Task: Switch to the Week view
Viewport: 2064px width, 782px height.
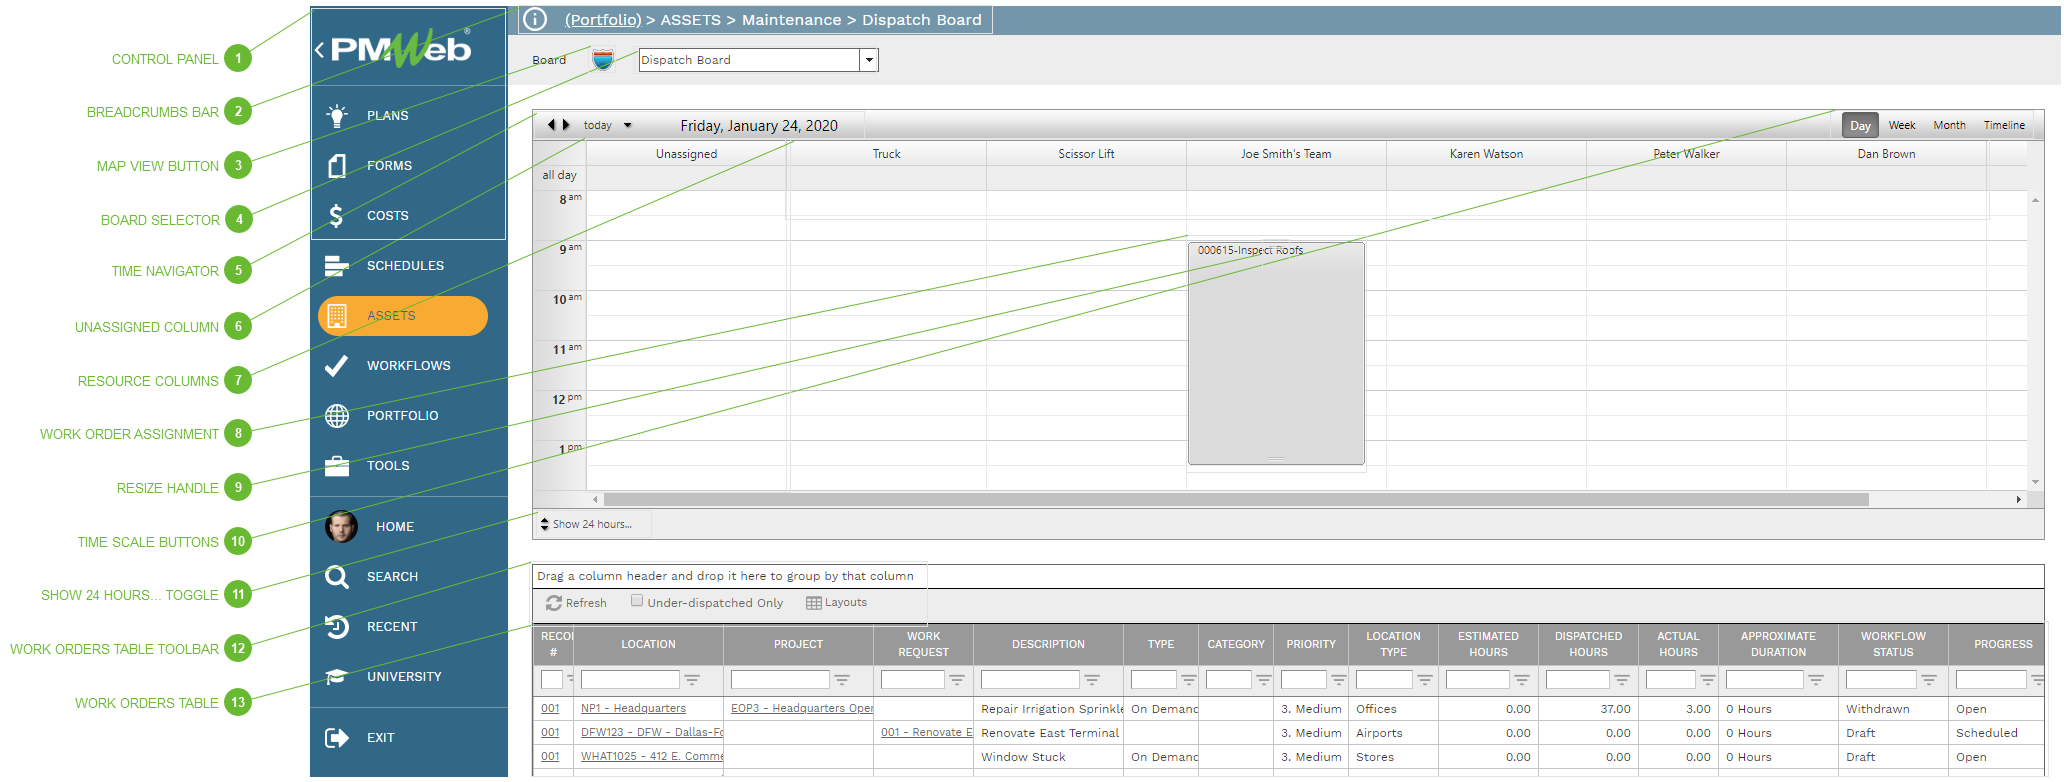Action: point(1901,125)
